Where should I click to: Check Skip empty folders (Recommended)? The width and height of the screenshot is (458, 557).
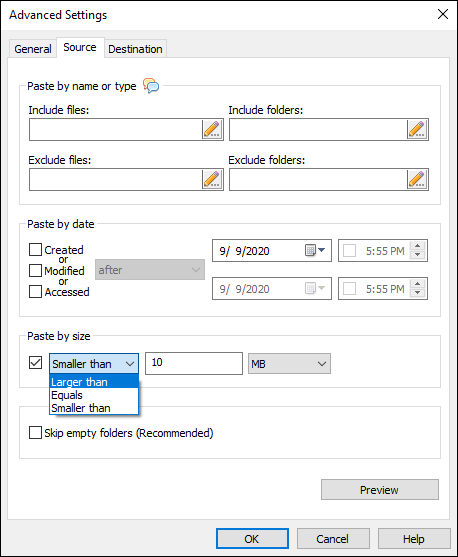(35, 433)
